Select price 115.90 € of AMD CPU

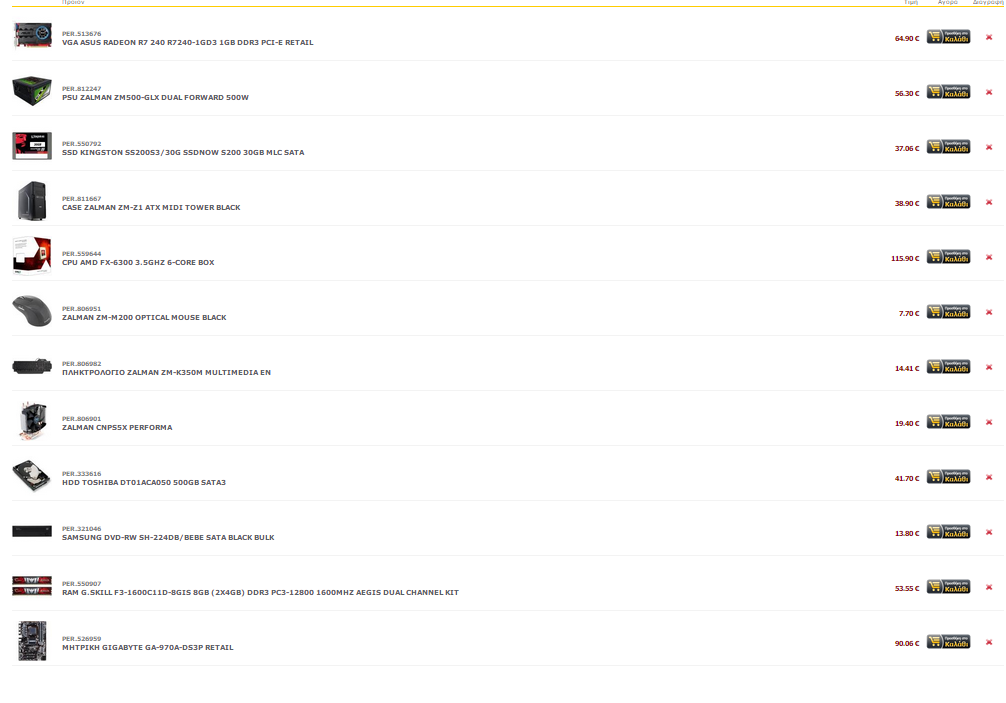pyautogui.click(x=905, y=258)
